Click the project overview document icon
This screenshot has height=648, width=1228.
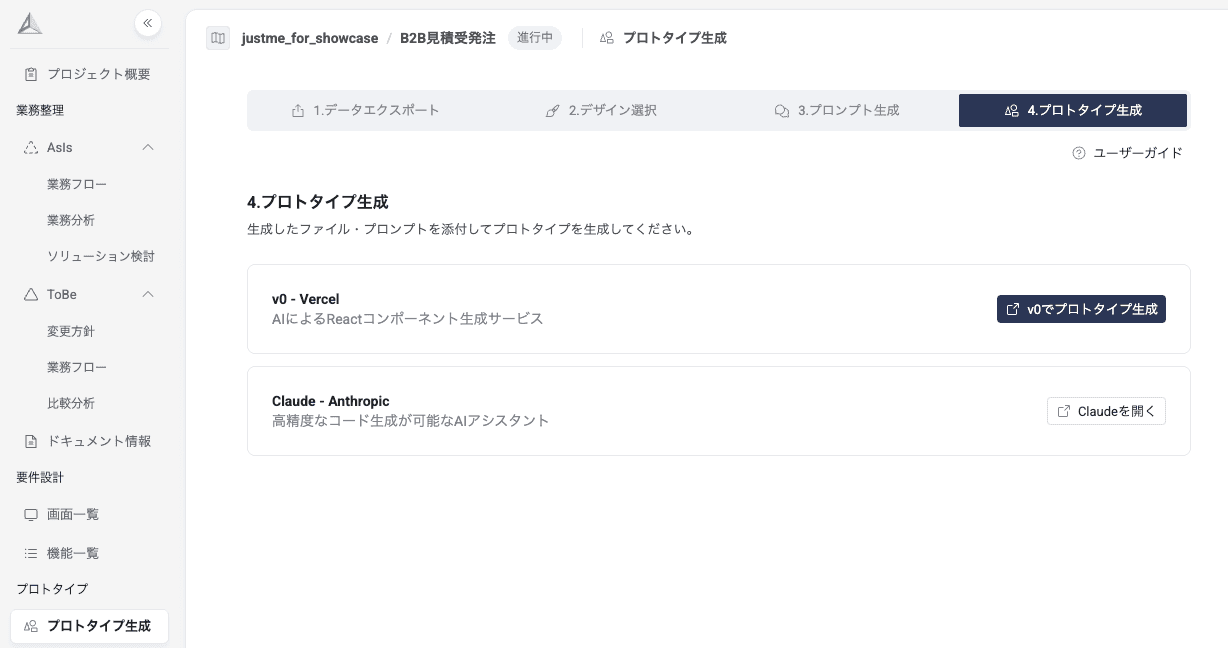pos(30,73)
